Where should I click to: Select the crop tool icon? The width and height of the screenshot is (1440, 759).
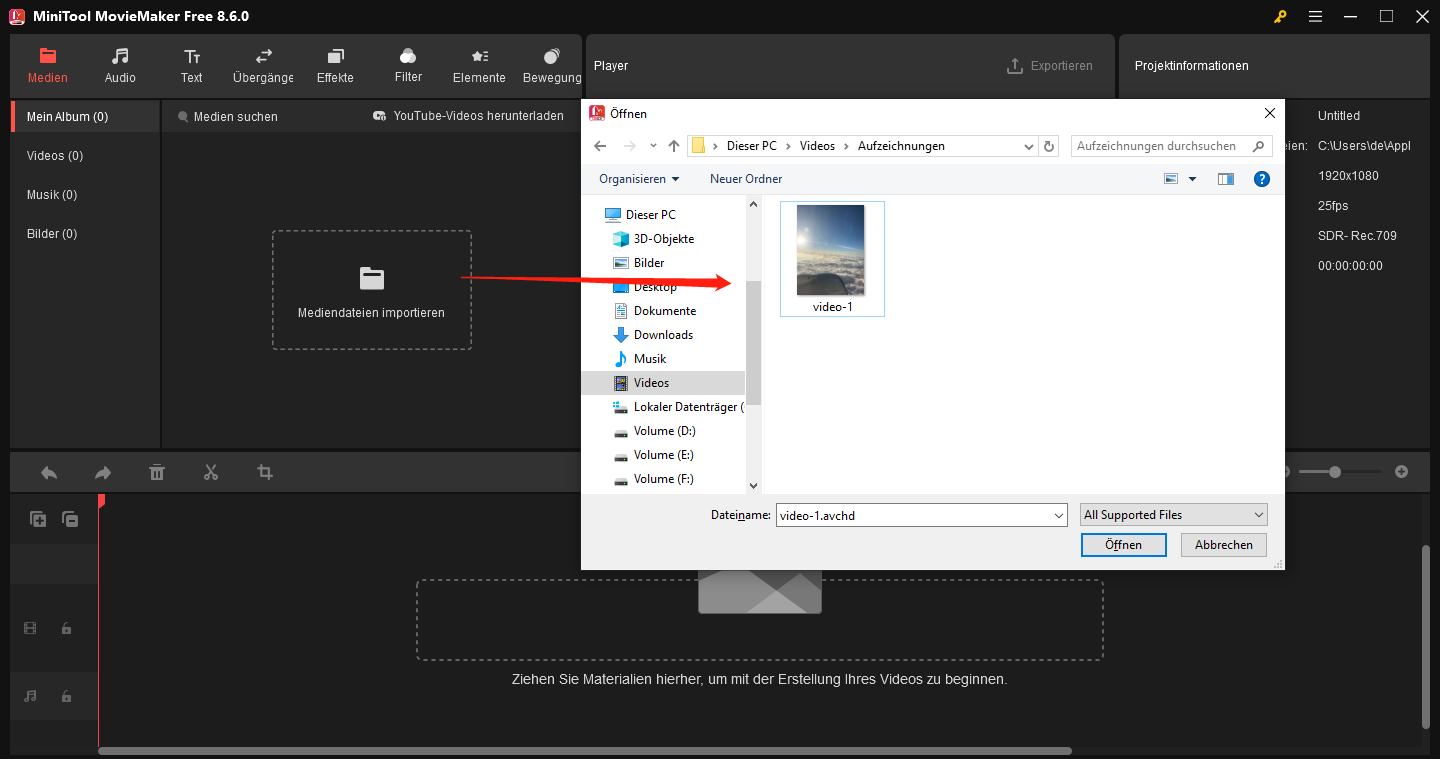pyautogui.click(x=264, y=471)
